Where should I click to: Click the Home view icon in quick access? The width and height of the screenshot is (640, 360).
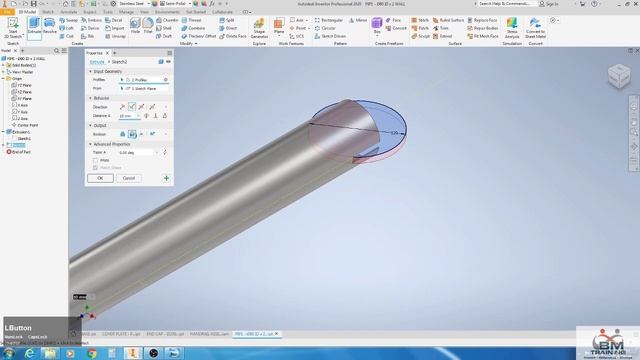click(x=65, y=4)
